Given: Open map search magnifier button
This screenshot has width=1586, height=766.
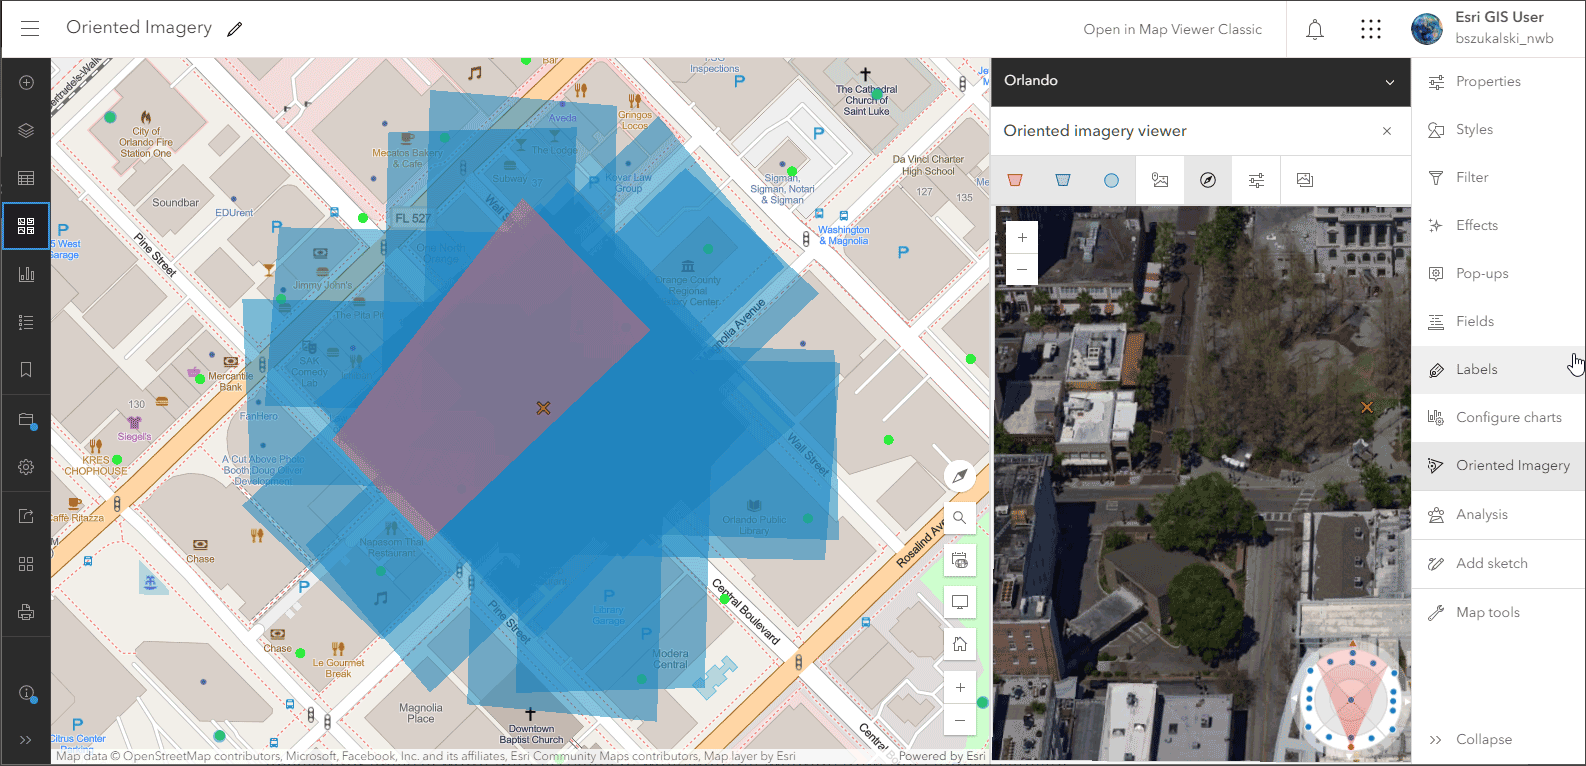Looking at the screenshot, I should (960, 517).
